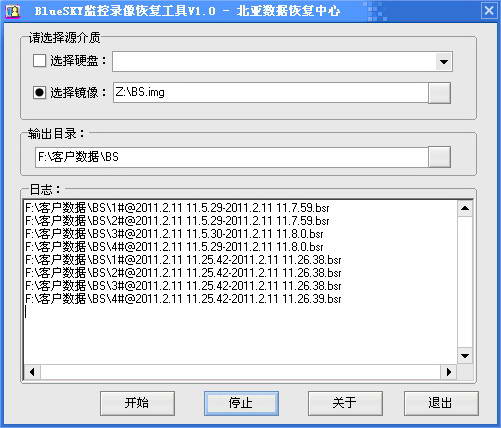Click the 退出 button
Screen dimensions: 501x428
click(x=441, y=403)
